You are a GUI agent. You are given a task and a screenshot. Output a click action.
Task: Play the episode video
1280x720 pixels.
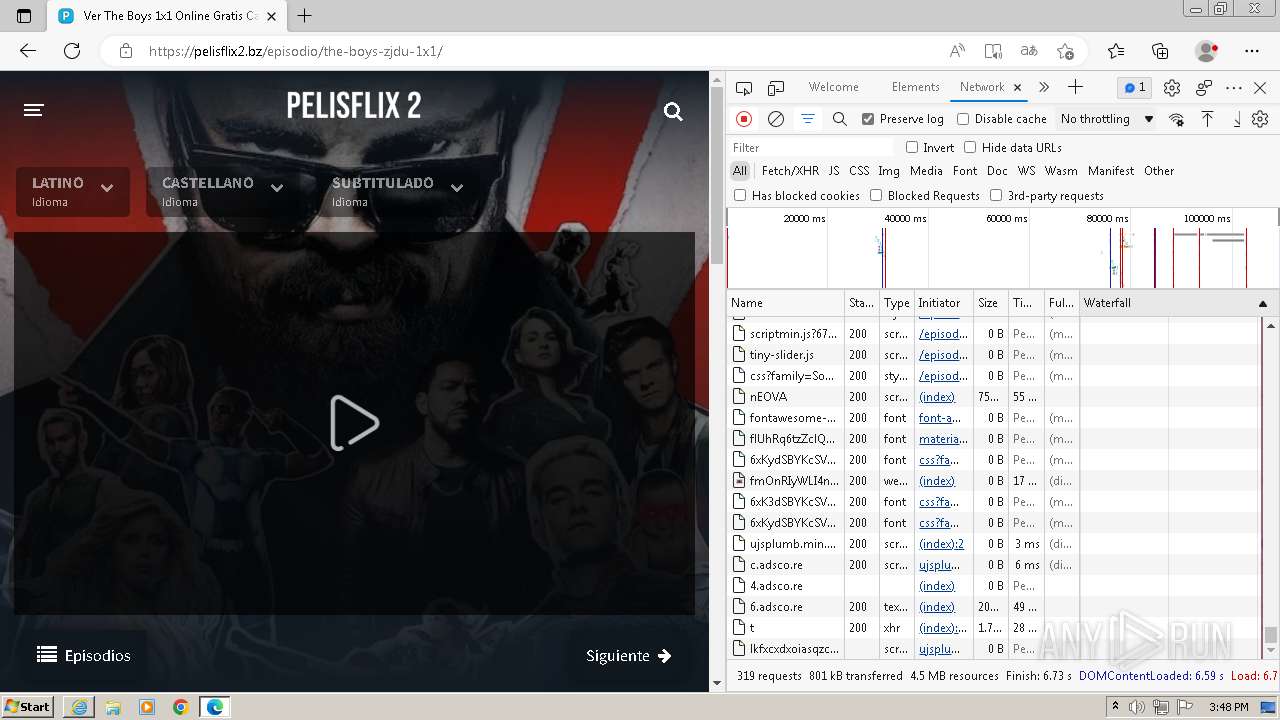(x=354, y=423)
